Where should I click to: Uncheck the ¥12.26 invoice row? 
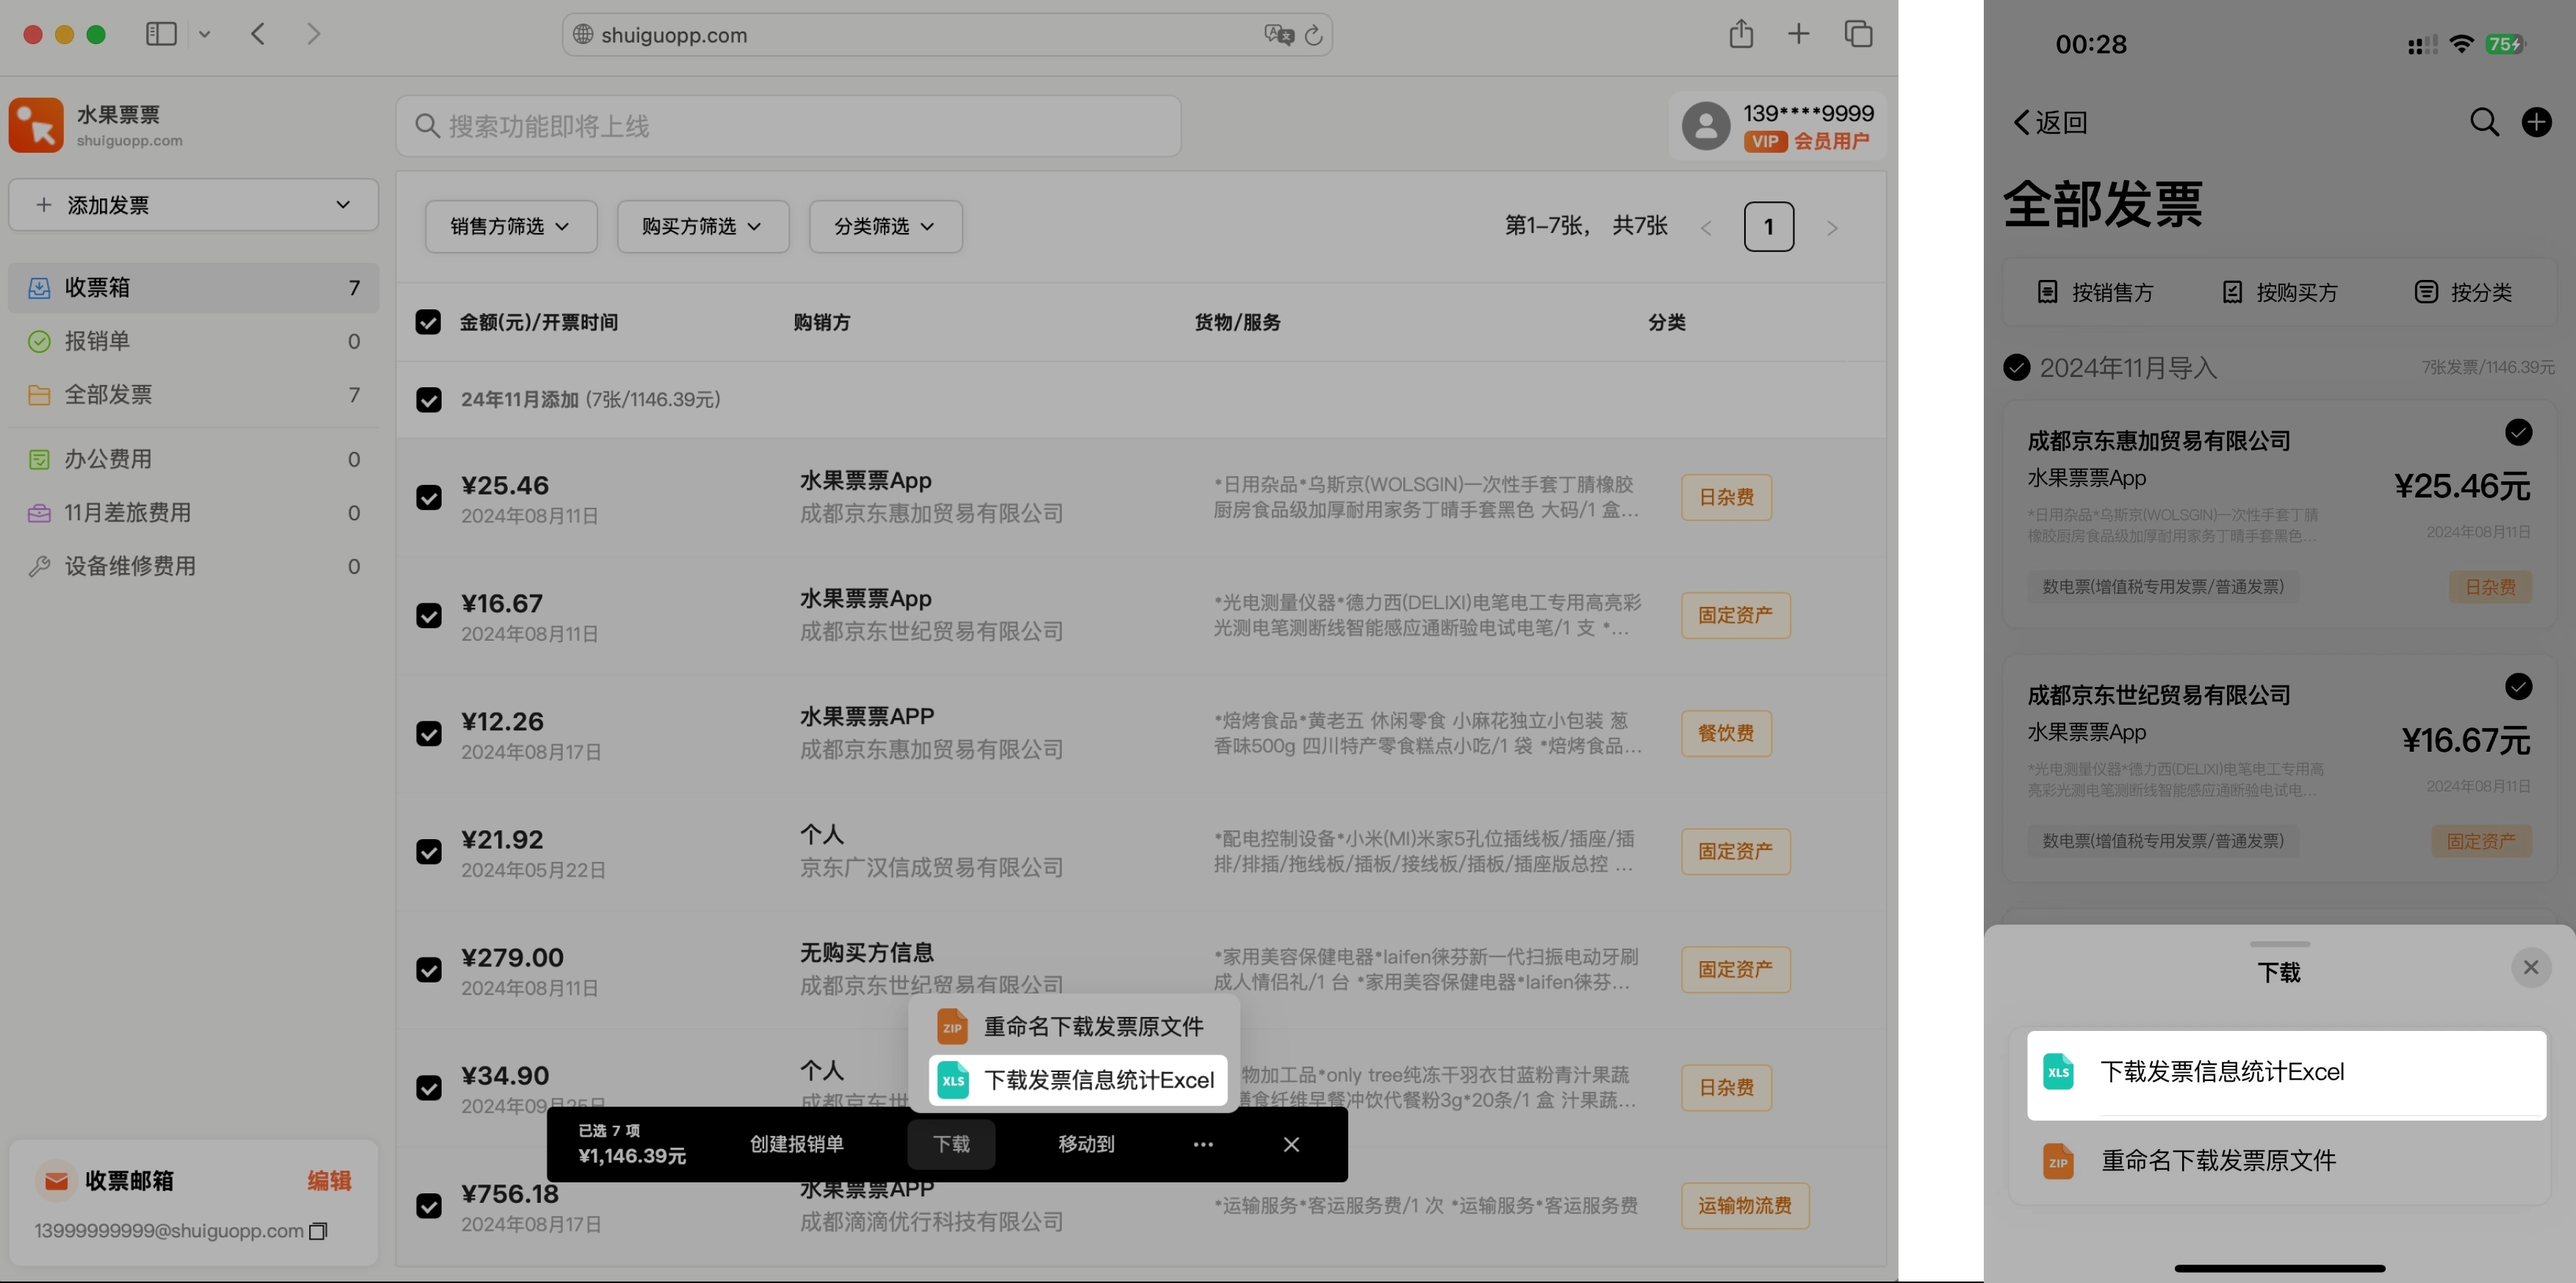[429, 734]
